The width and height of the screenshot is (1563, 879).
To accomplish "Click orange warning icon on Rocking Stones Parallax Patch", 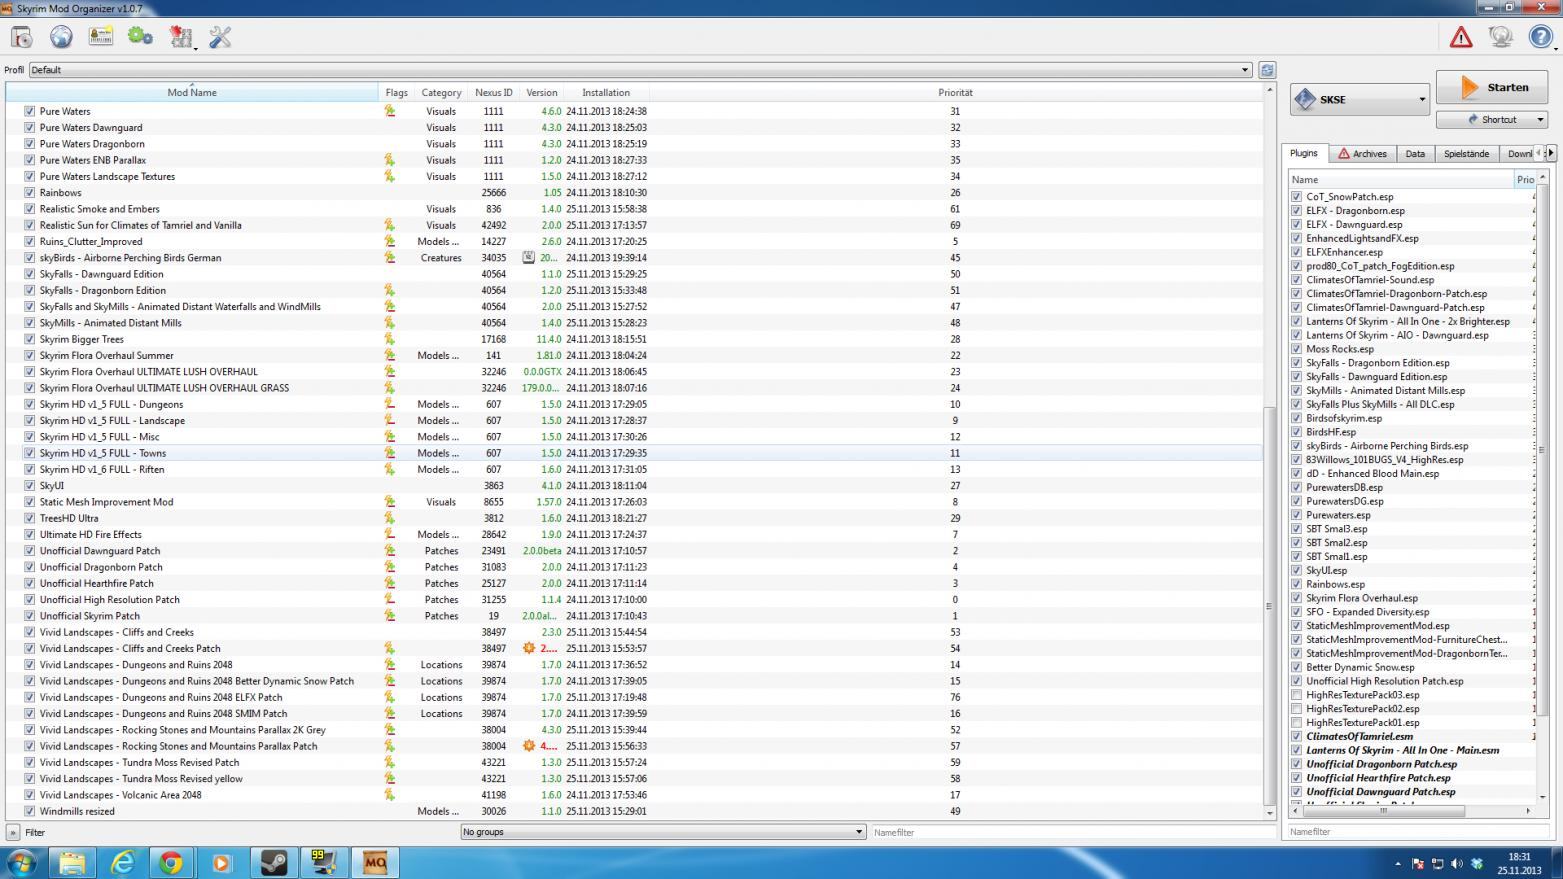I will tap(529, 746).
